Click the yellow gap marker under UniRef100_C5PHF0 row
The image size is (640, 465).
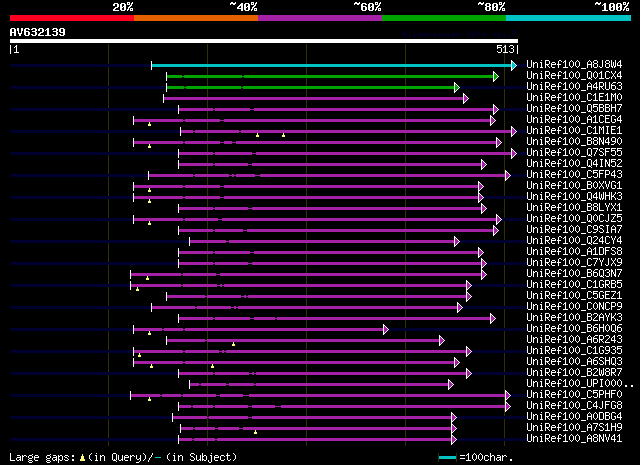(149, 399)
